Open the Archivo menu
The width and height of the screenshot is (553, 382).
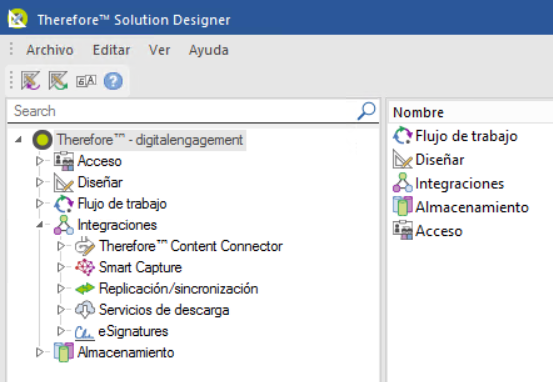[50, 50]
